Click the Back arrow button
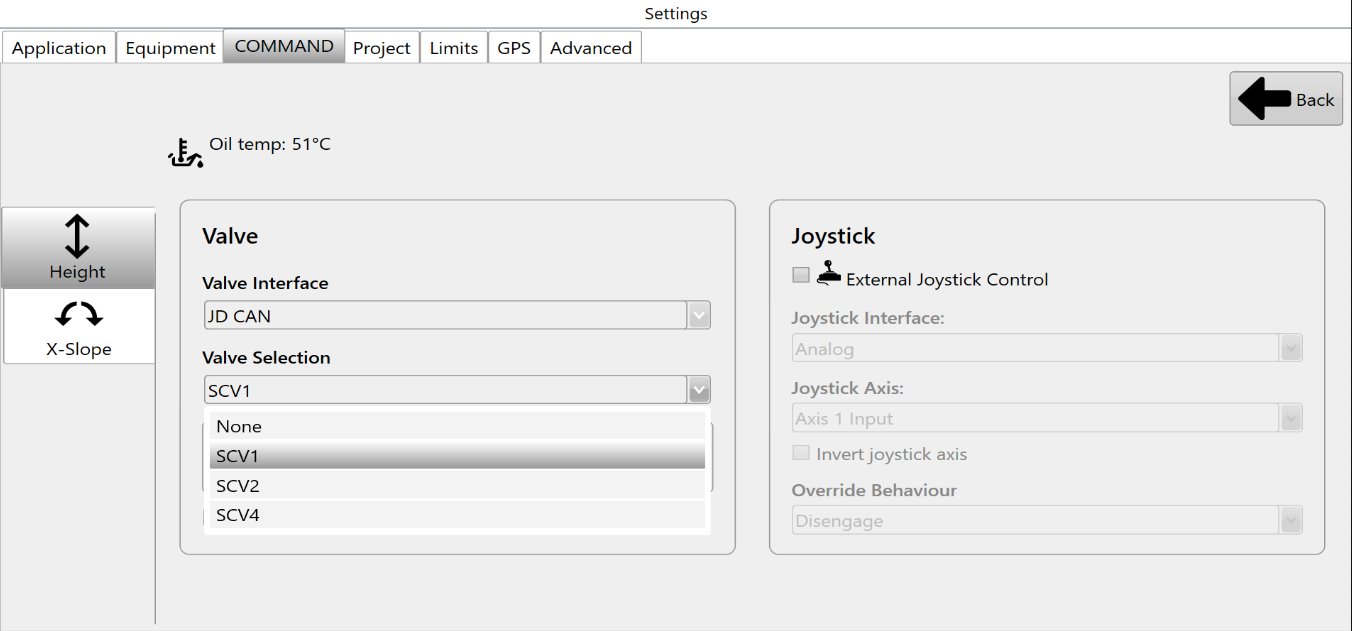Viewport: 1352px width, 631px height. click(x=1286, y=99)
